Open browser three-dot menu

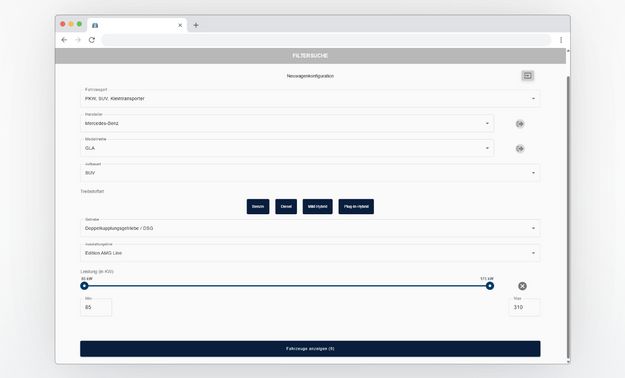561,40
